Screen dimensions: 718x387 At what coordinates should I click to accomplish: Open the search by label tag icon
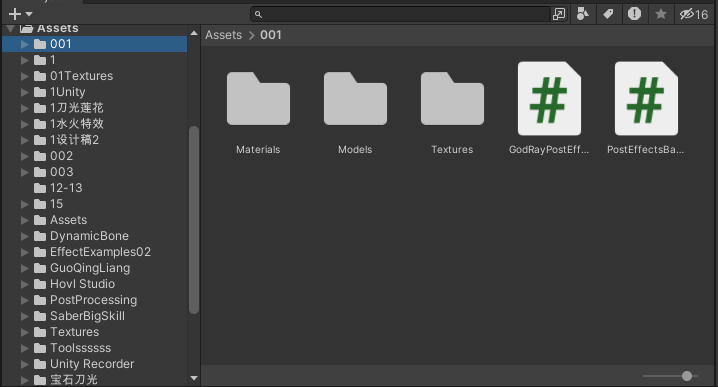608,14
